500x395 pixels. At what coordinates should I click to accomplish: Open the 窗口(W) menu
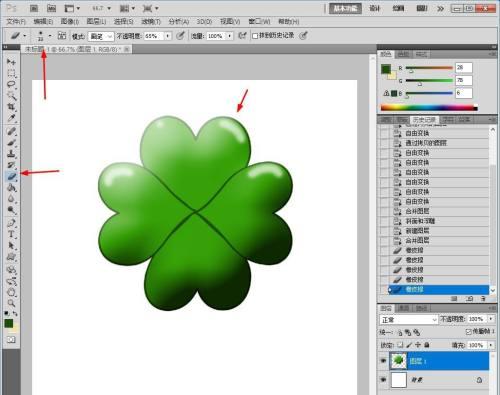click(x=259, y=22)
